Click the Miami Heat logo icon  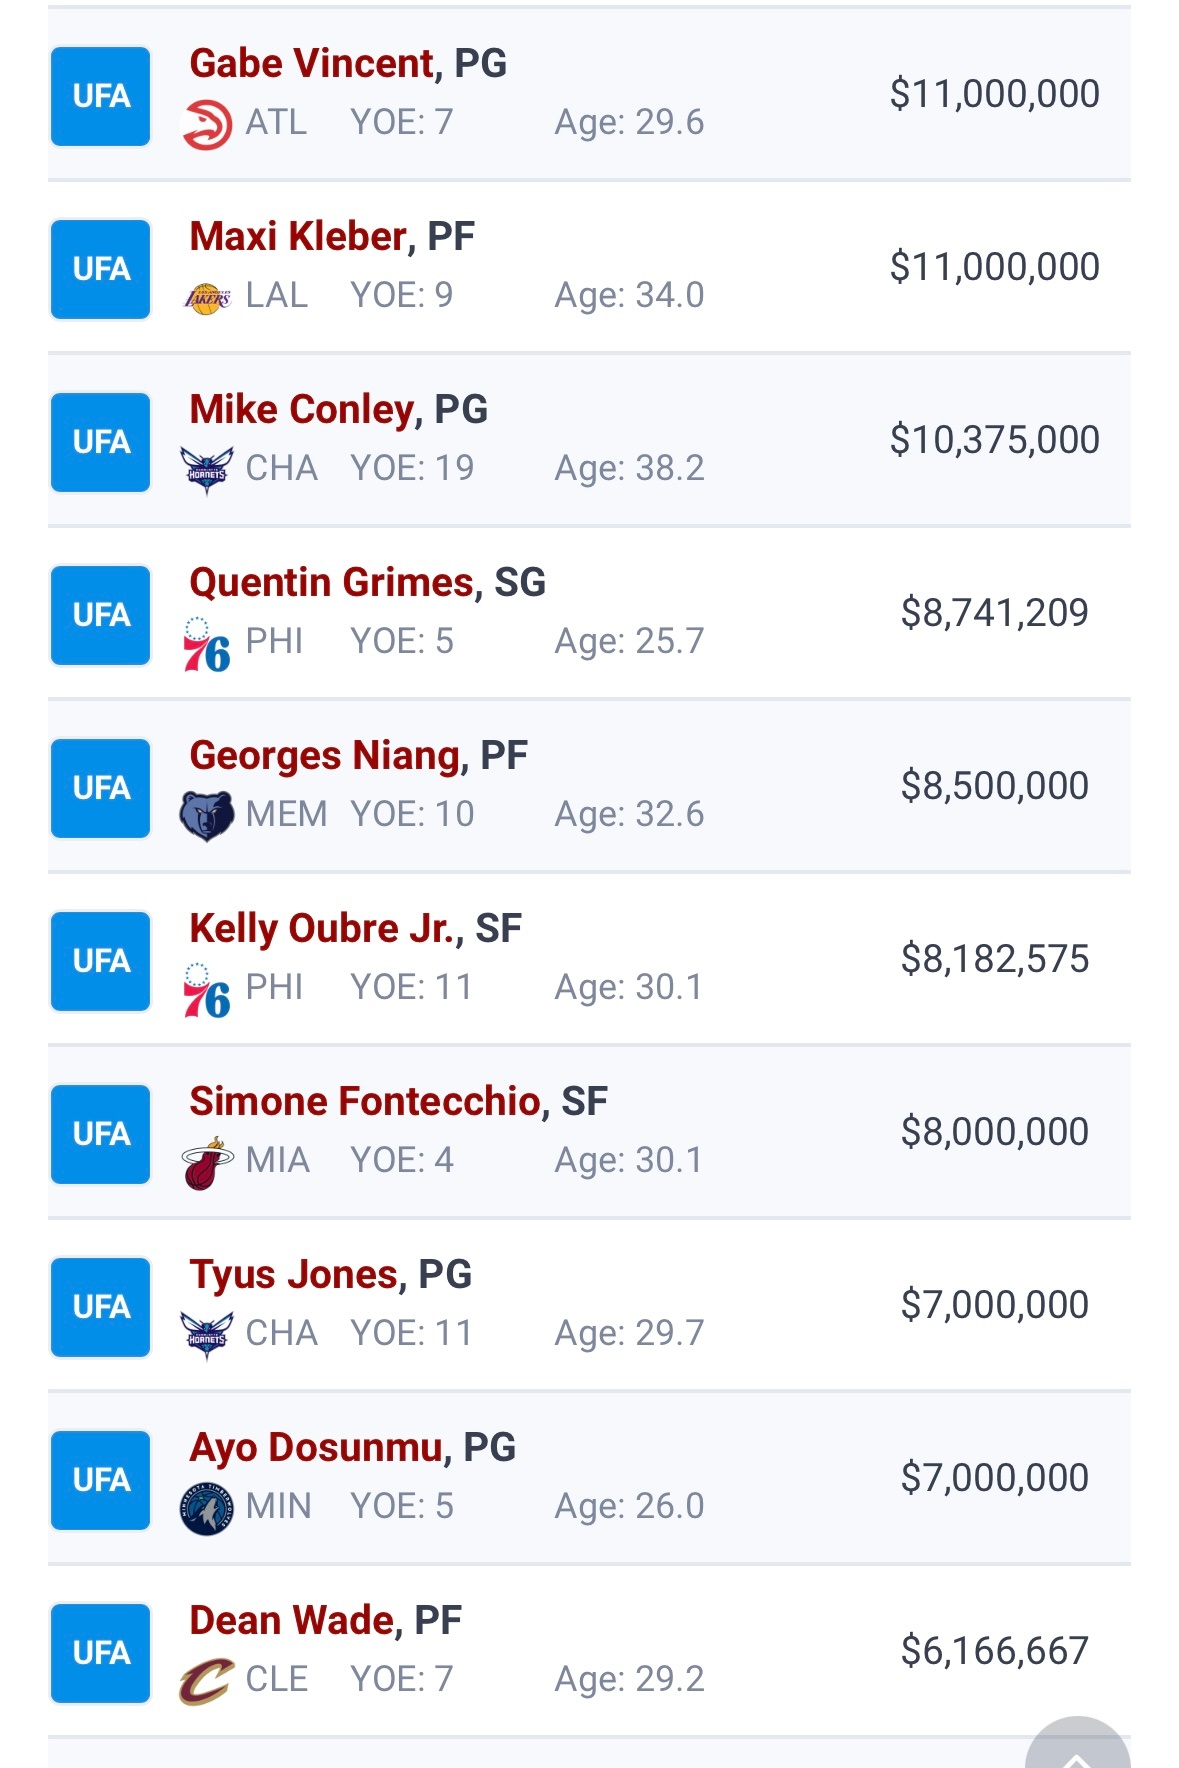(207, 1163)
